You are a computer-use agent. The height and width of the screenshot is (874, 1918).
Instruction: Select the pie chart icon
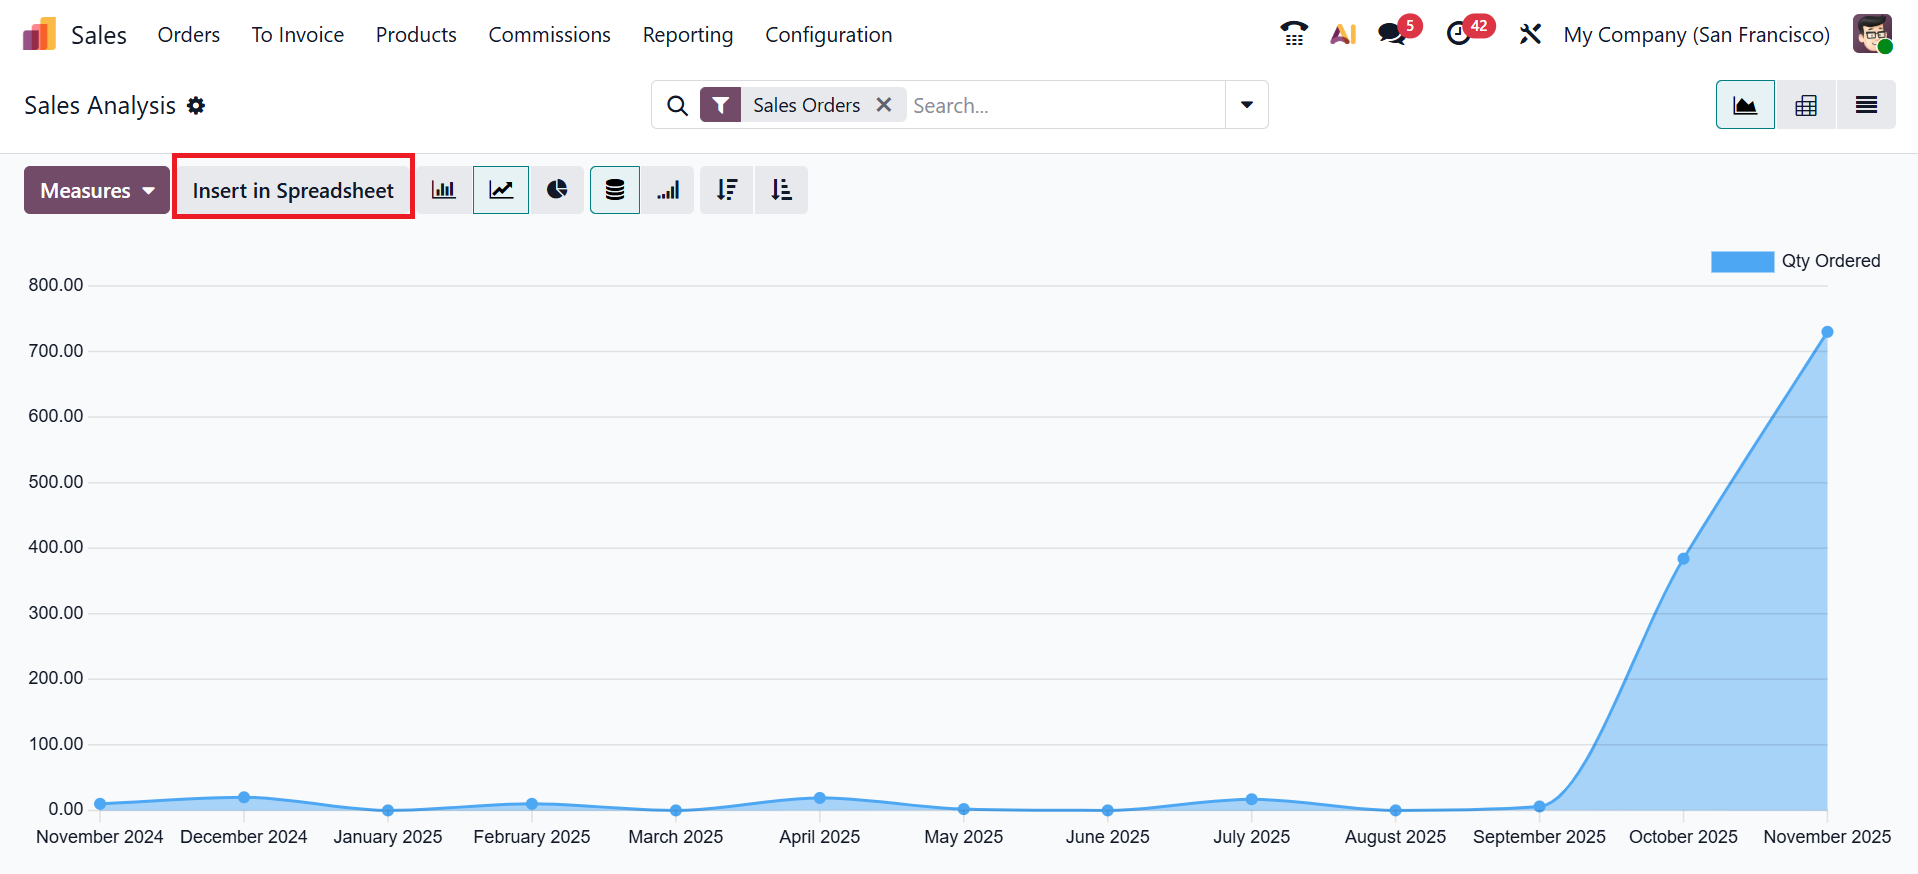pos(557,190)
